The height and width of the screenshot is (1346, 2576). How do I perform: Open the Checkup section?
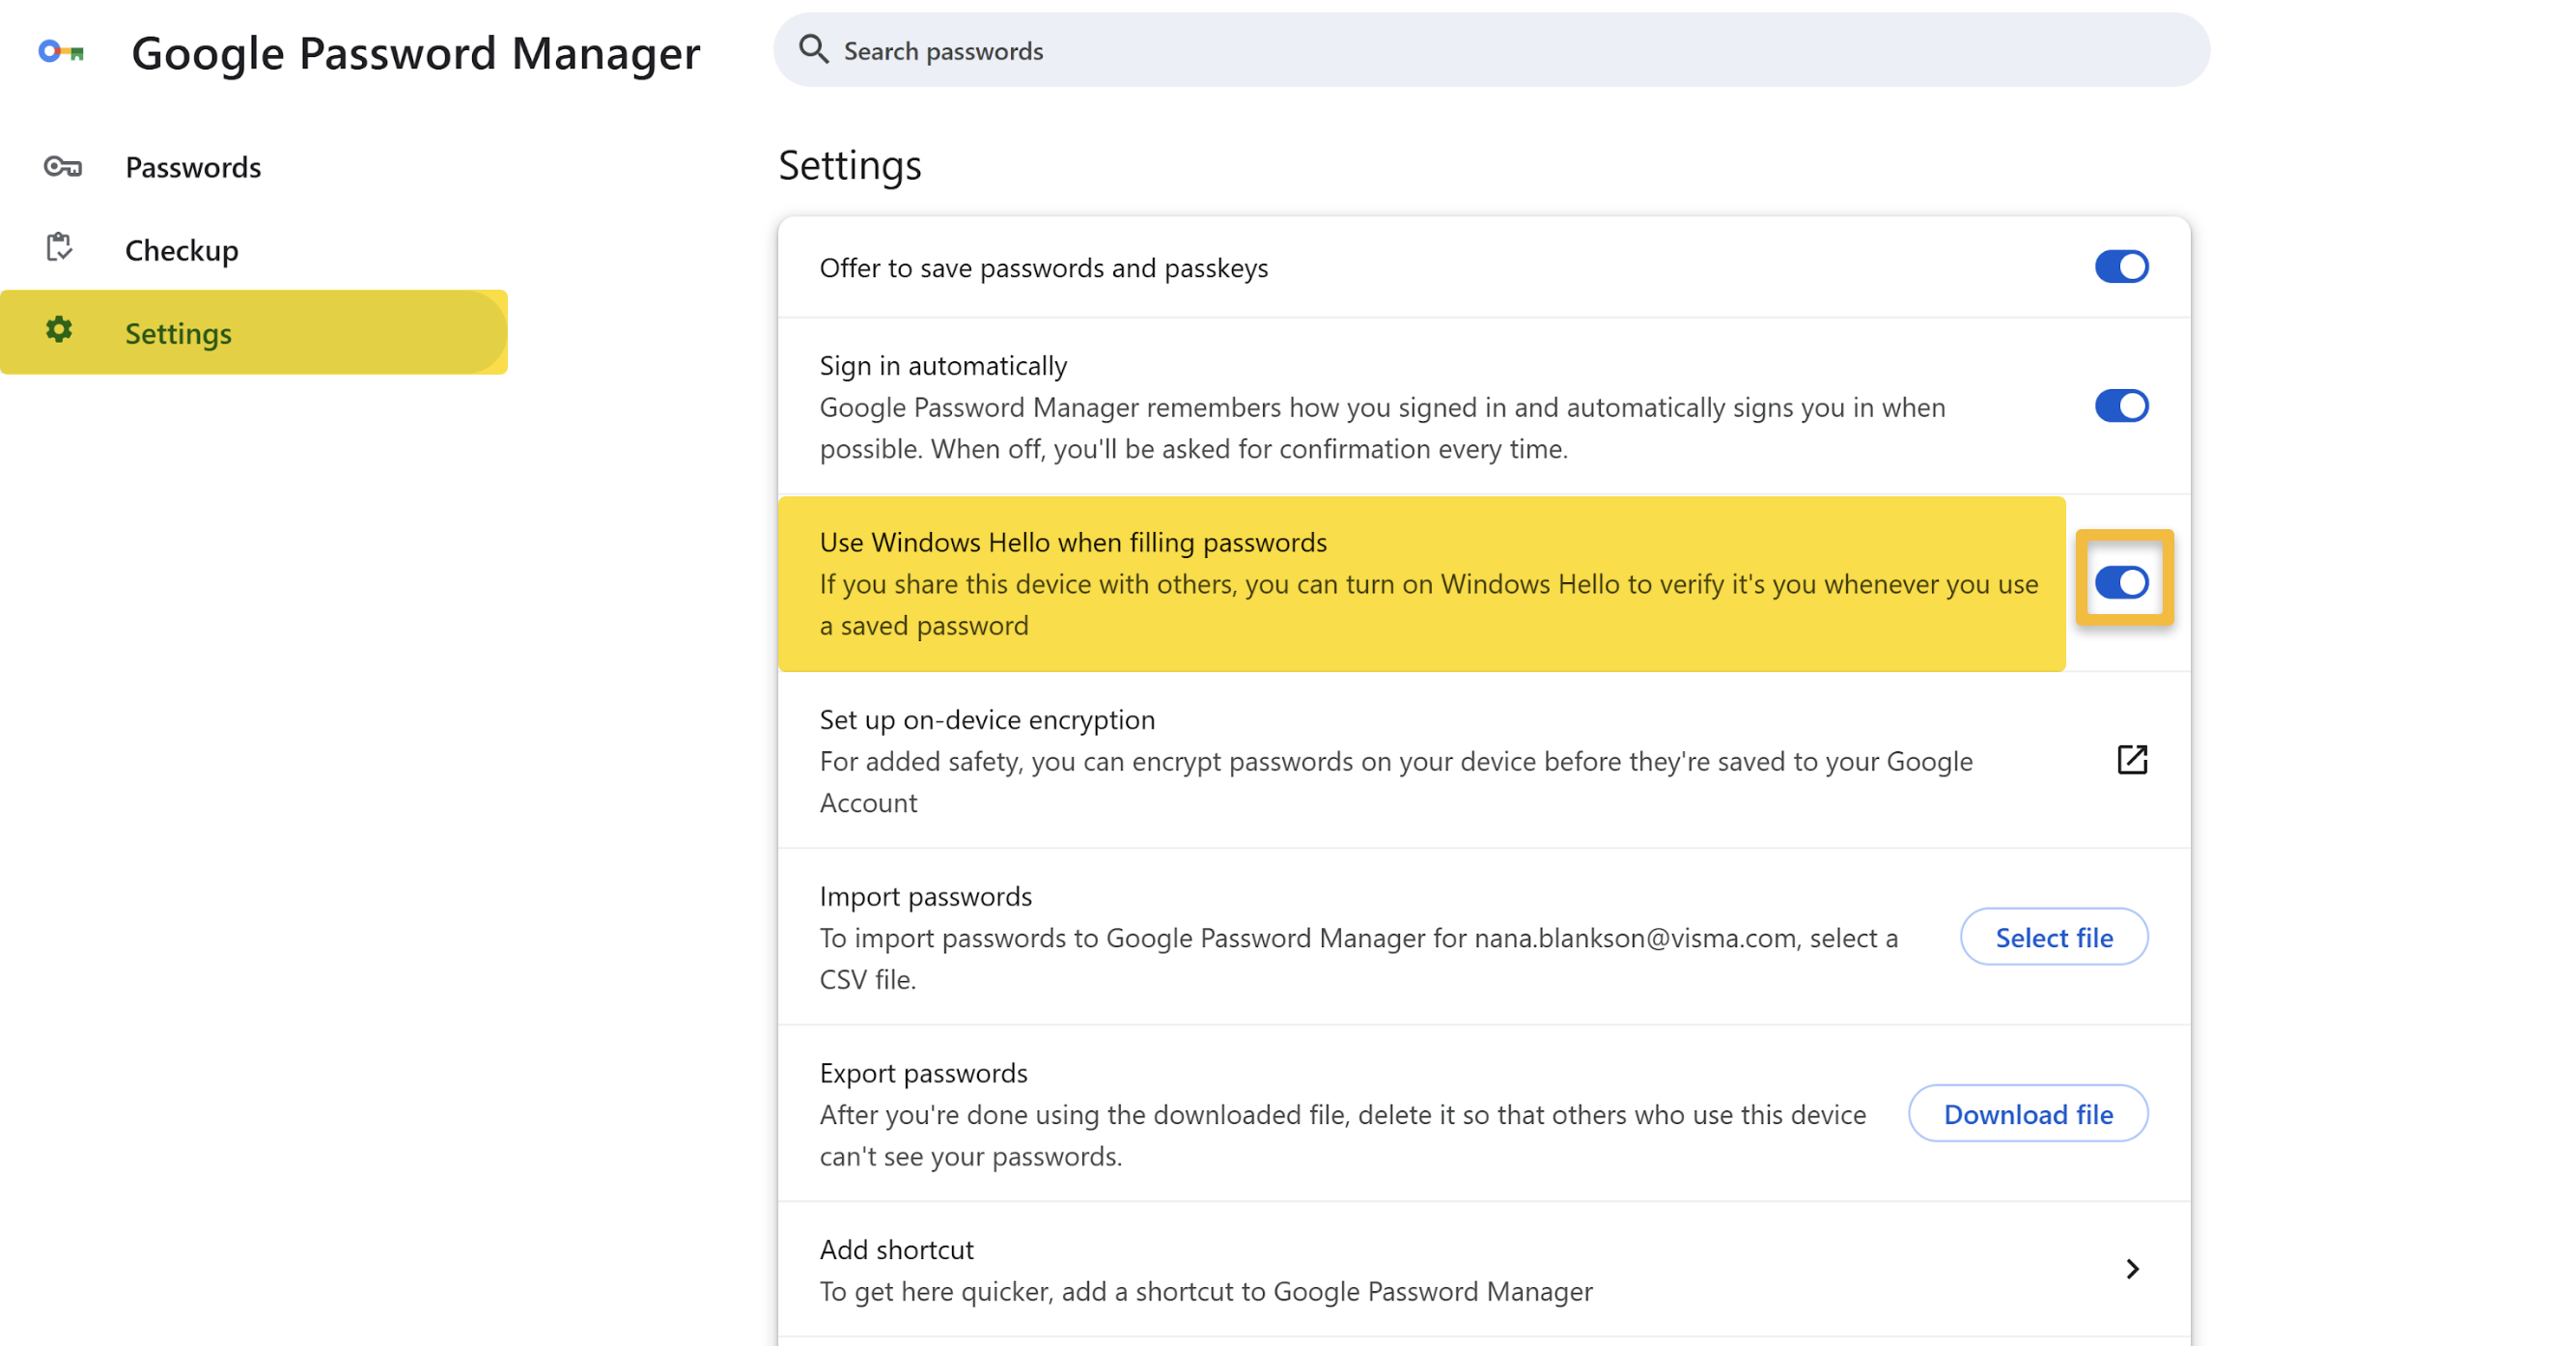pos(181,249)
